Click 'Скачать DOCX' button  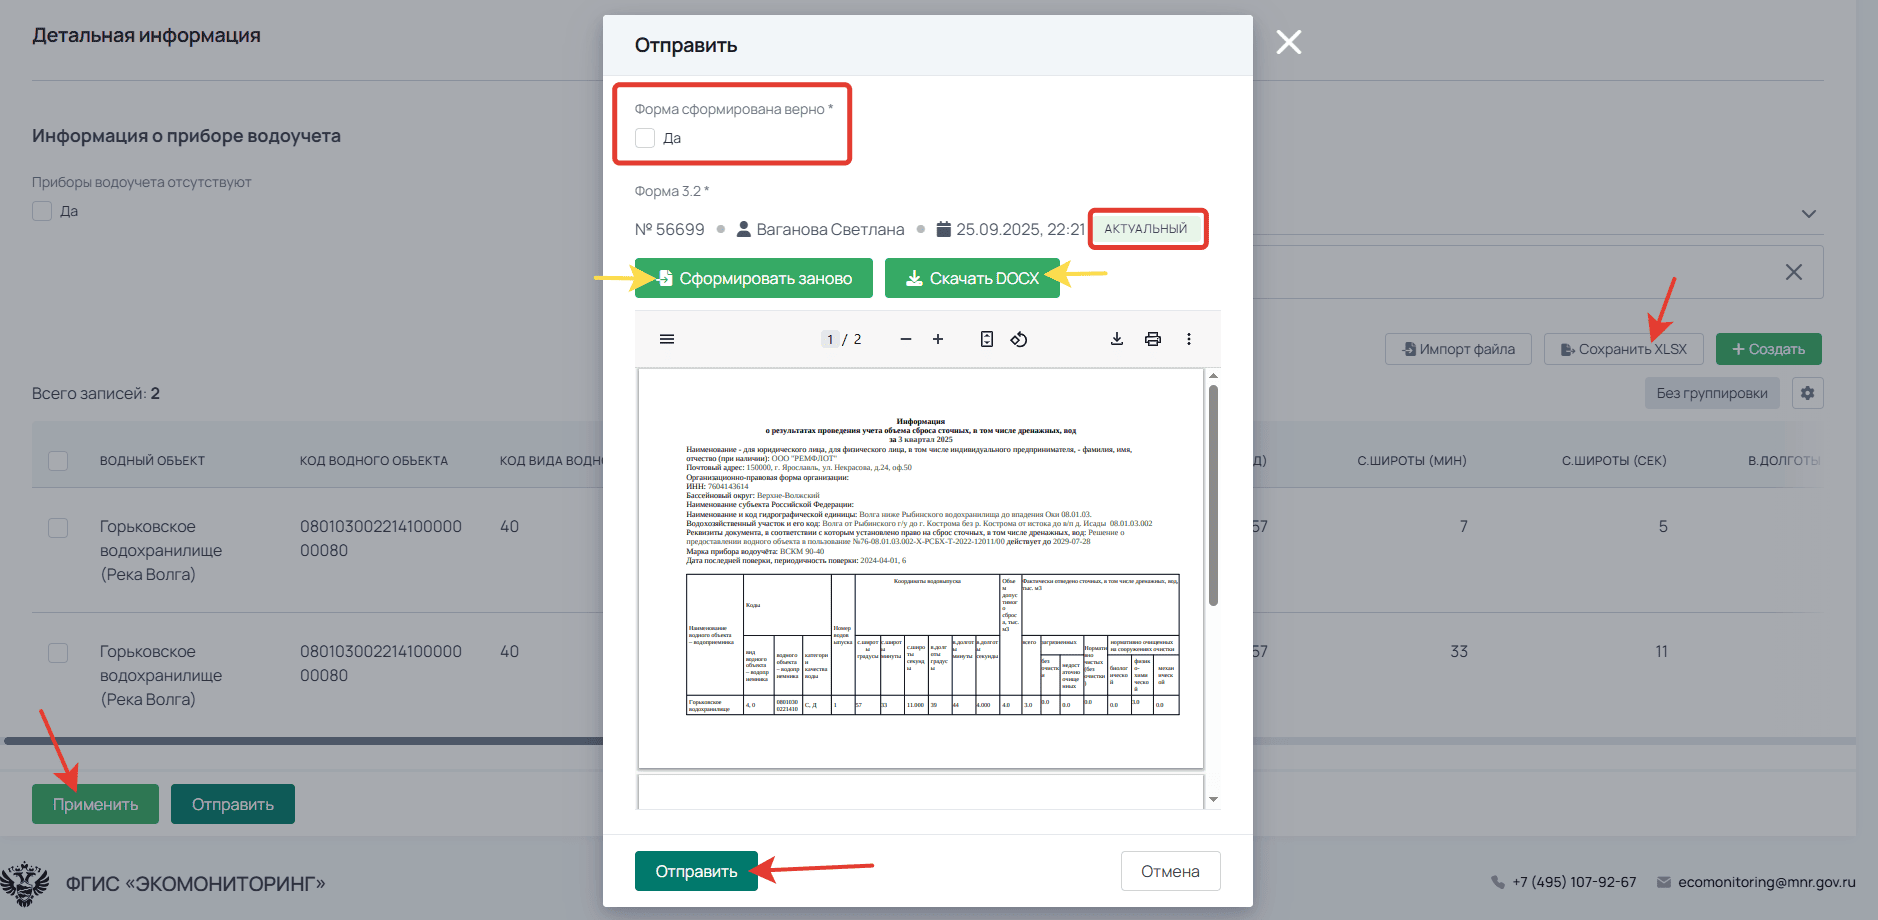click(972, 278)
